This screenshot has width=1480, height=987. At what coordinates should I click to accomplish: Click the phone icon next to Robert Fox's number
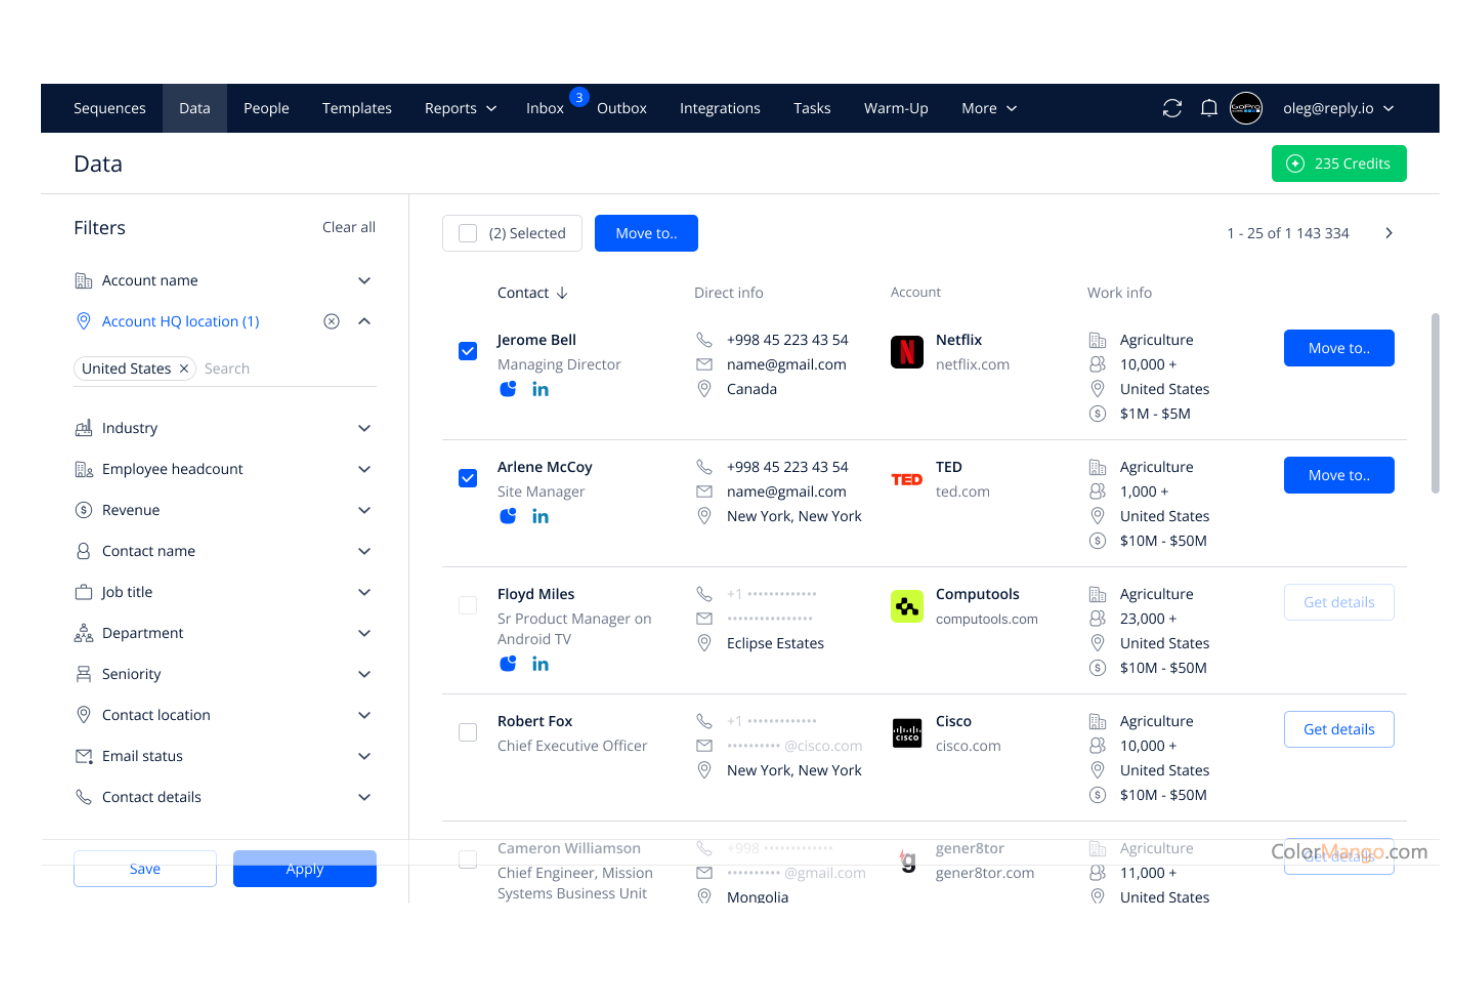click(704, 720)
